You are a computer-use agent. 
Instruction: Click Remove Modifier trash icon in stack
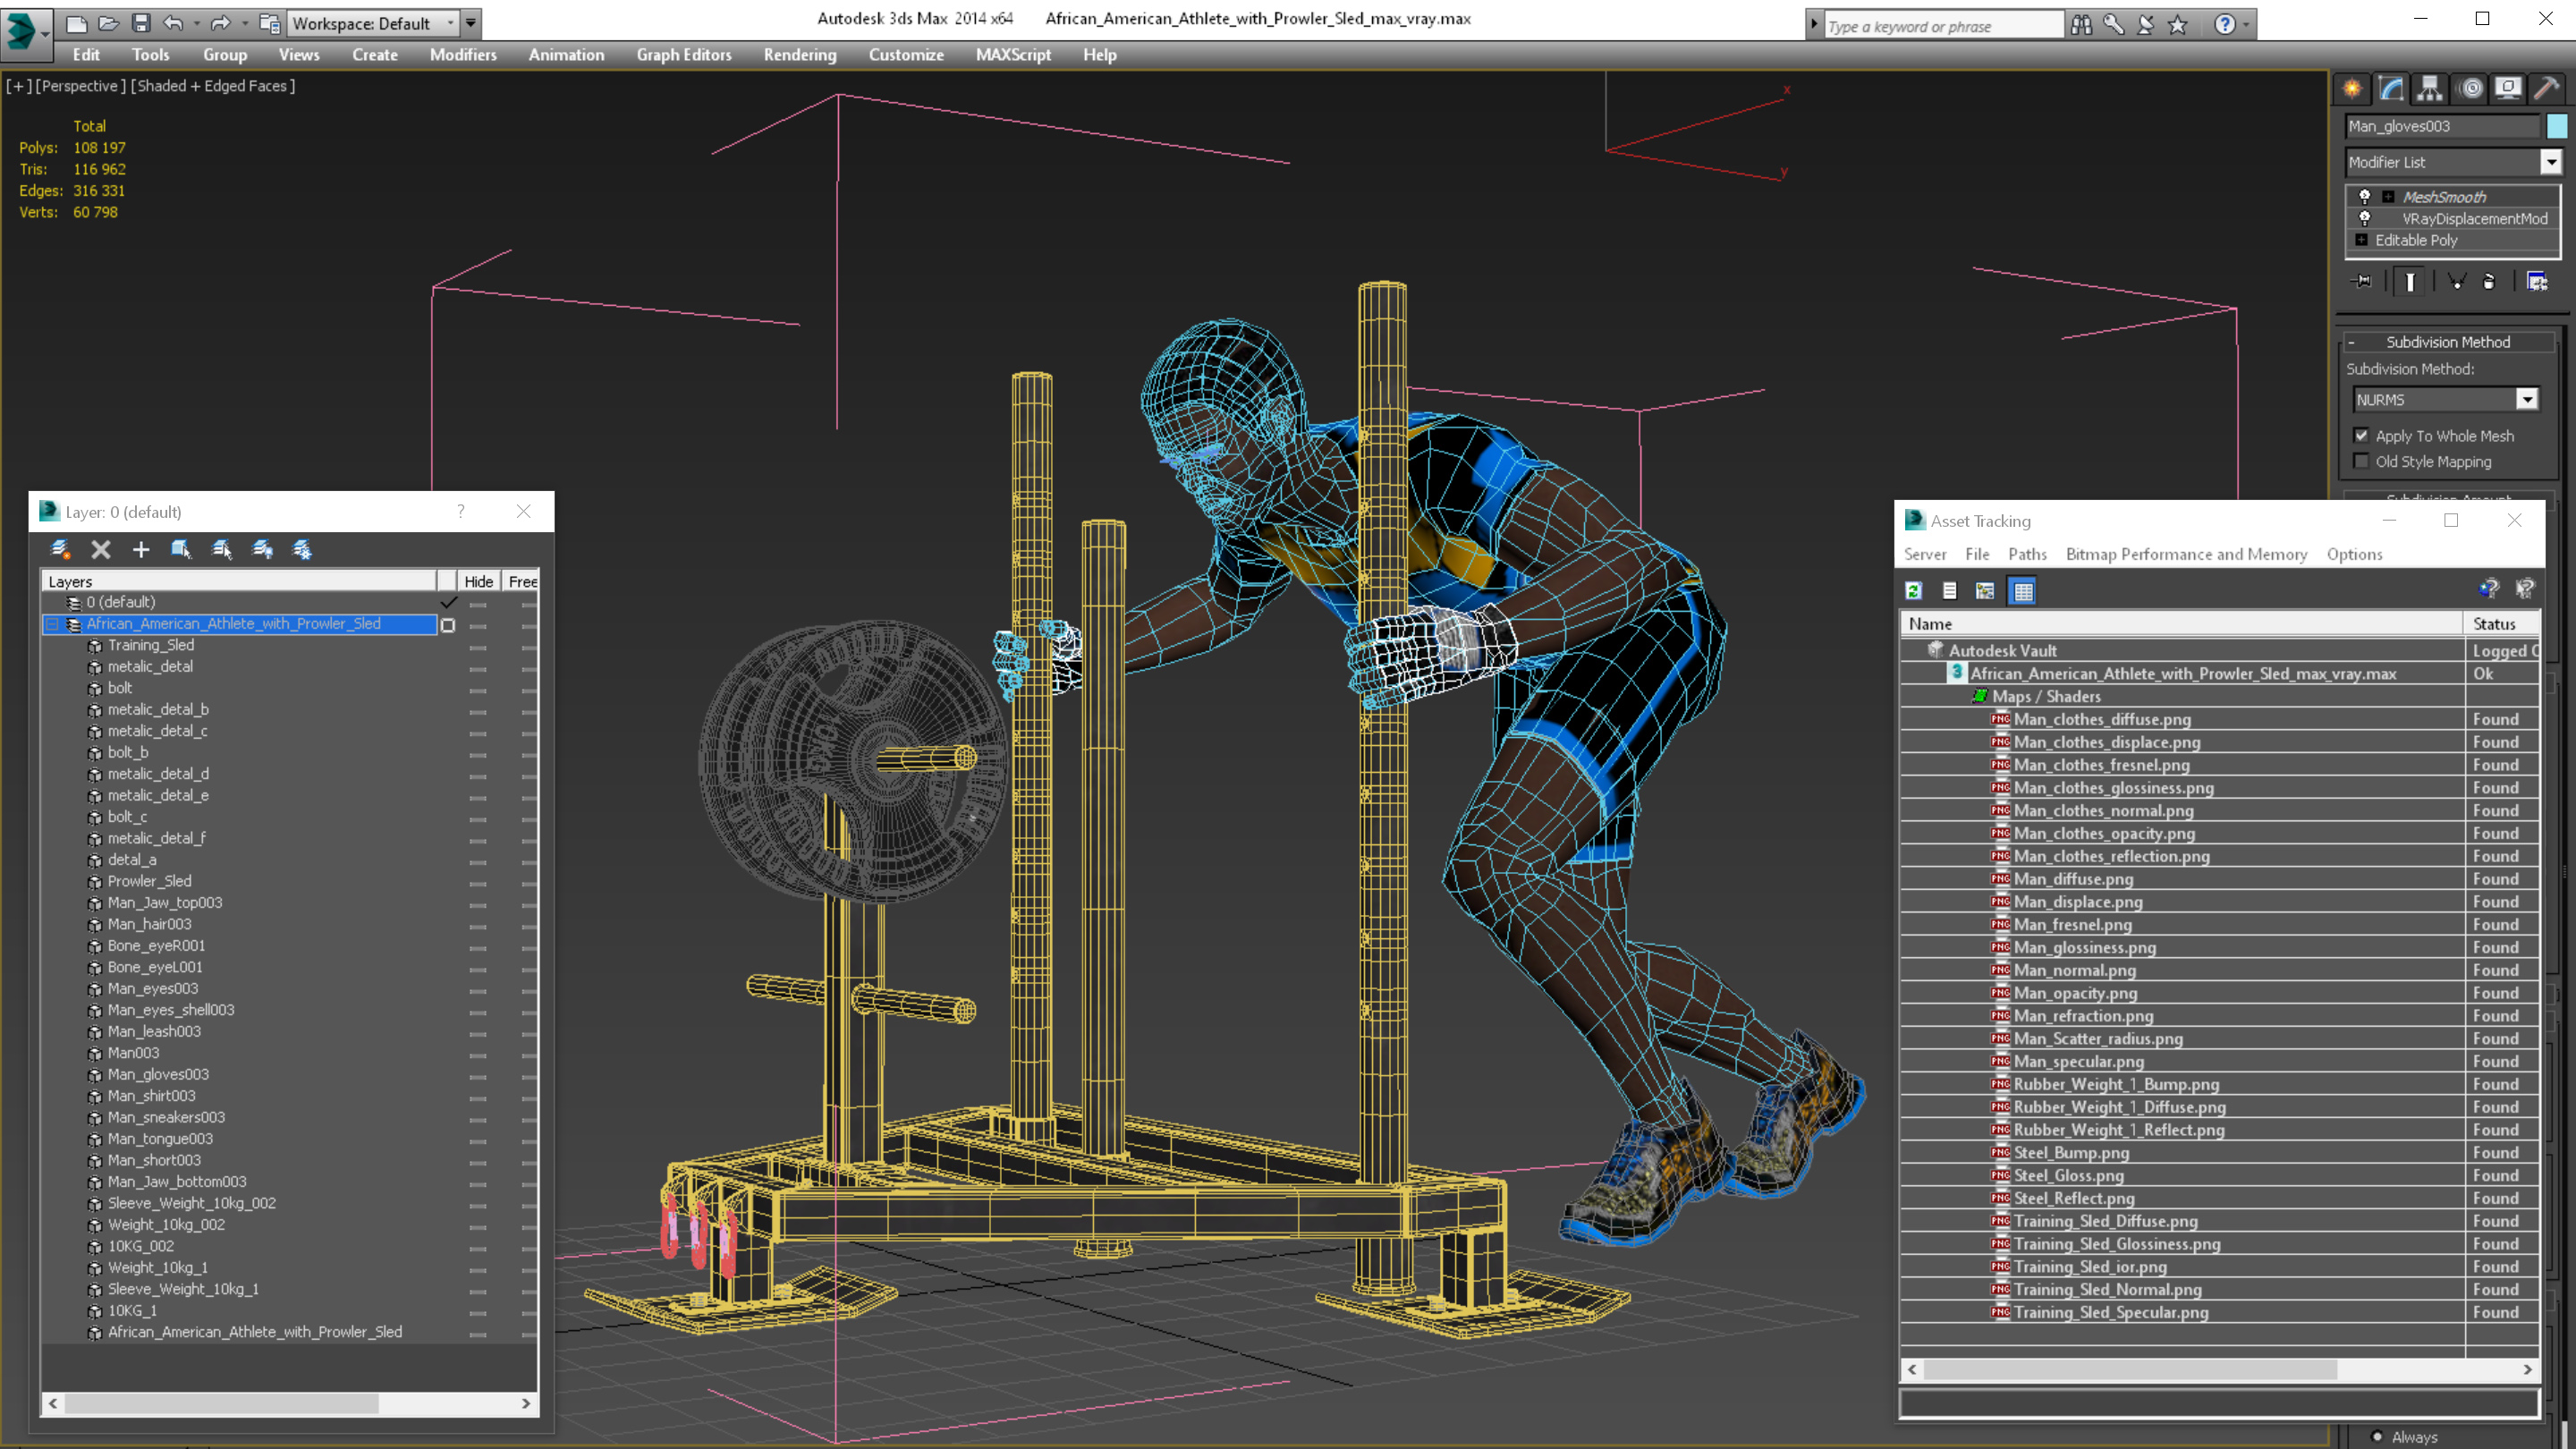(2489, 282)
